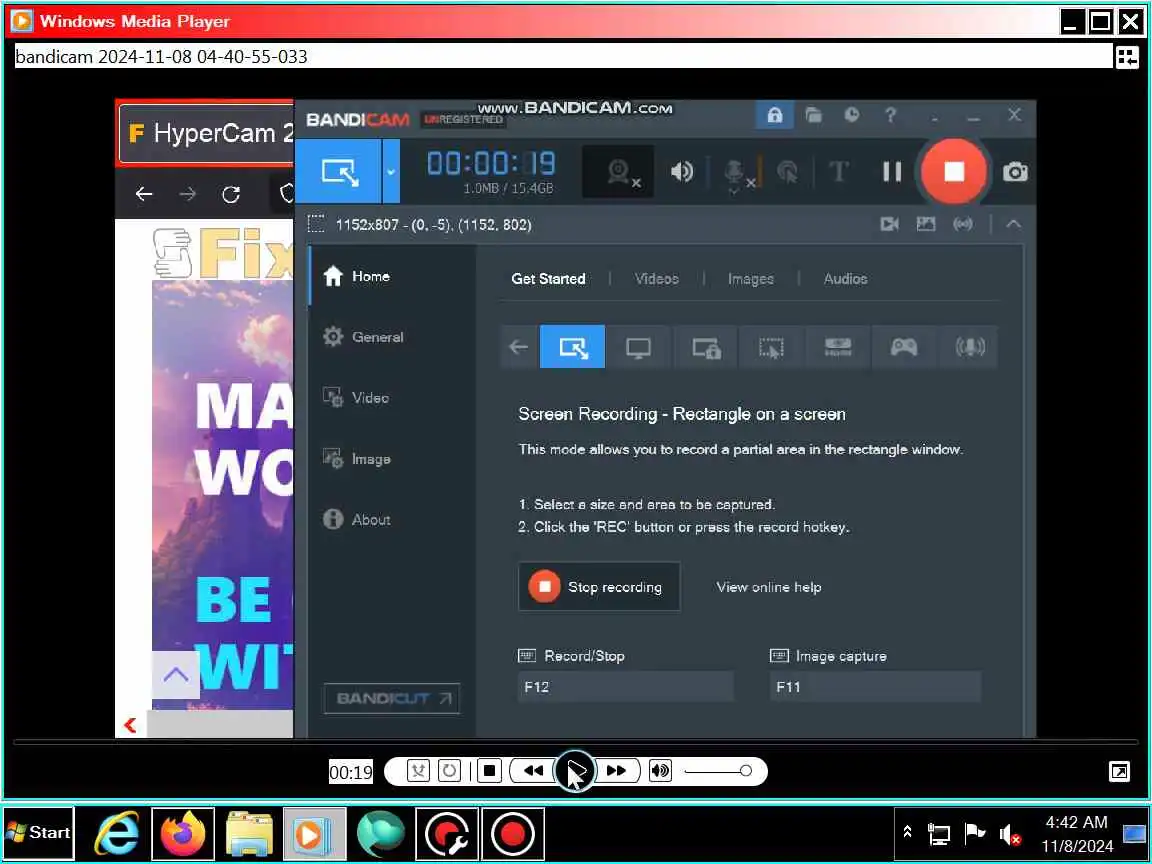Select the gamepad game recording mode icon
The width and height of the screenshot is (1152, 864).
pos(904,347)
